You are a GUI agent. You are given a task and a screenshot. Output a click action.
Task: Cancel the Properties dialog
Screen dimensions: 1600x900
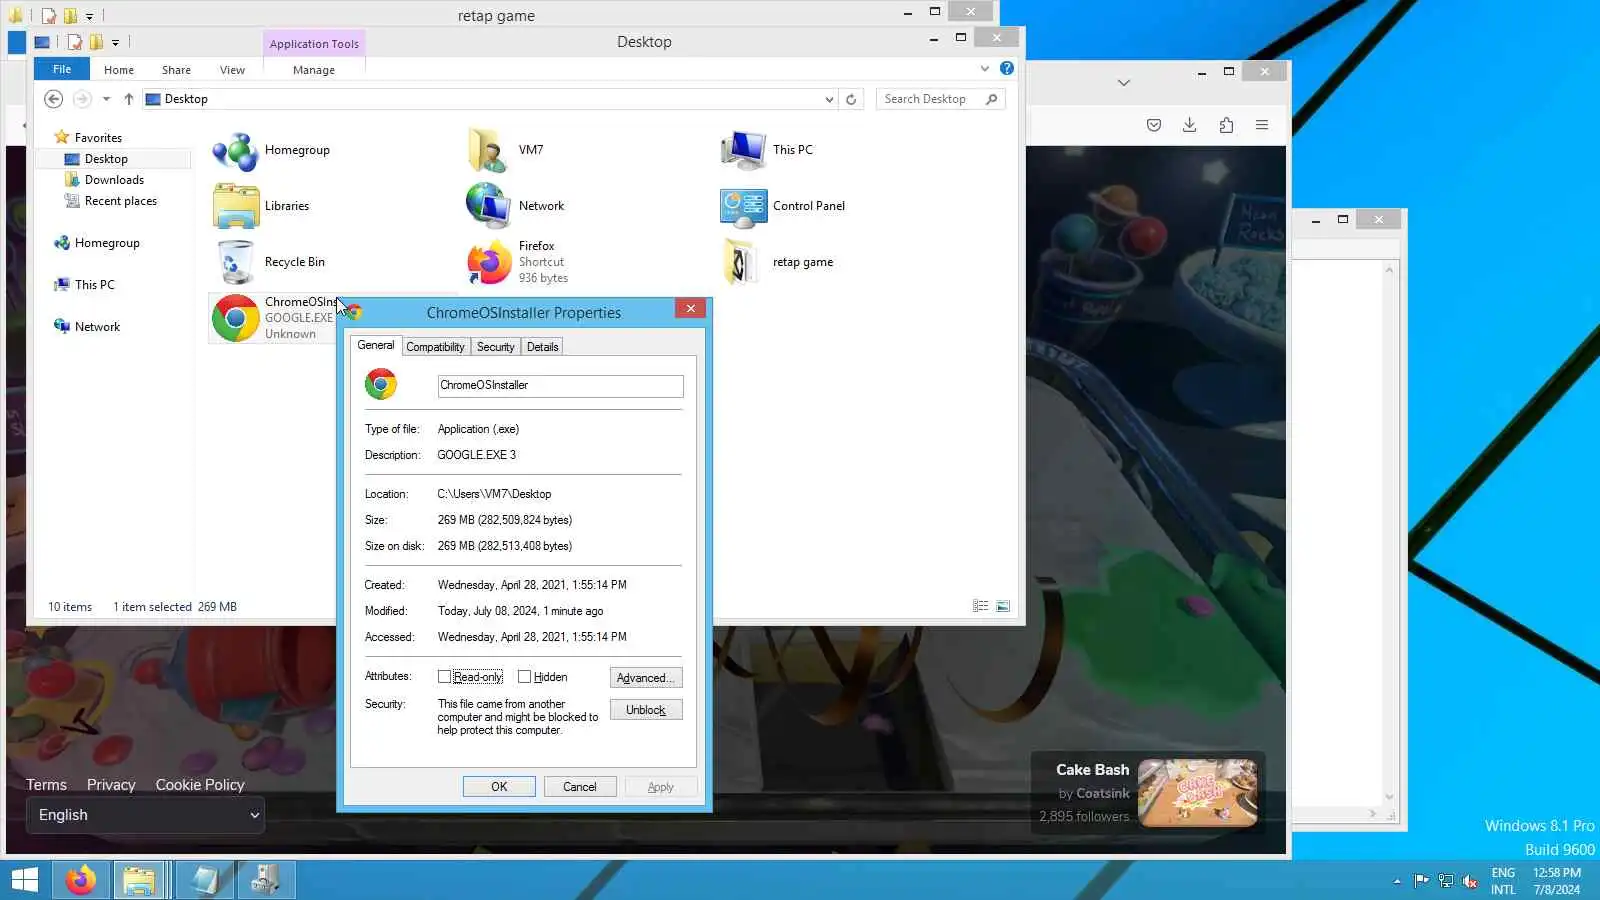[580, 787]
